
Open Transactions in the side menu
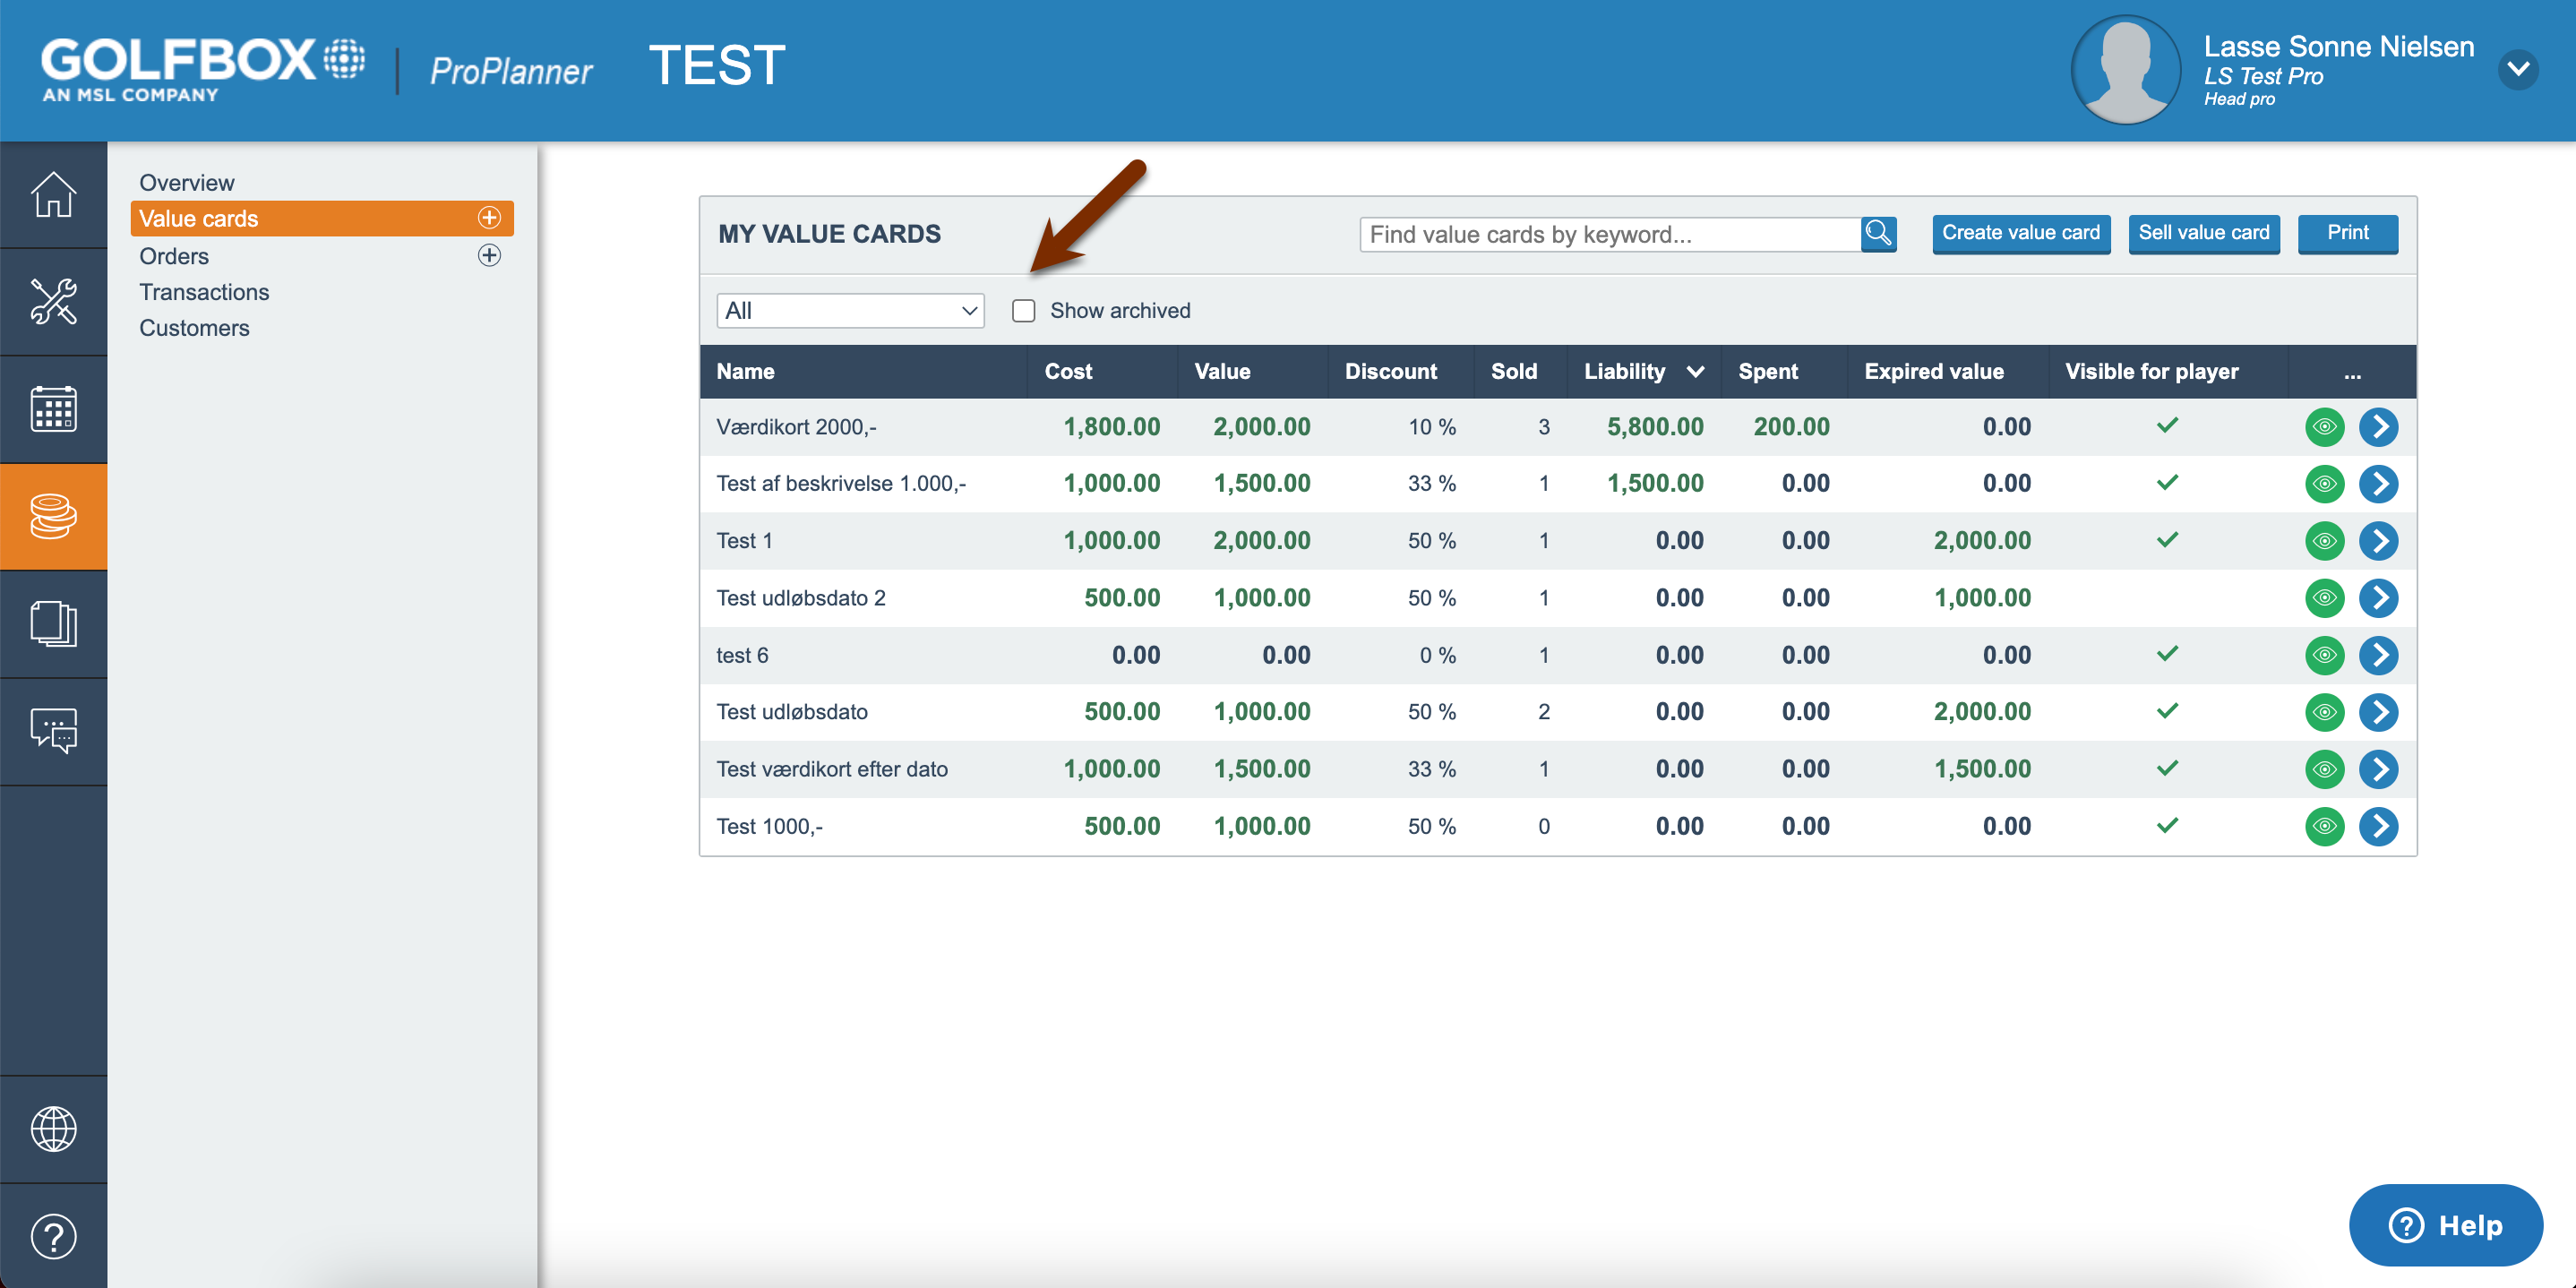[204, 292]
